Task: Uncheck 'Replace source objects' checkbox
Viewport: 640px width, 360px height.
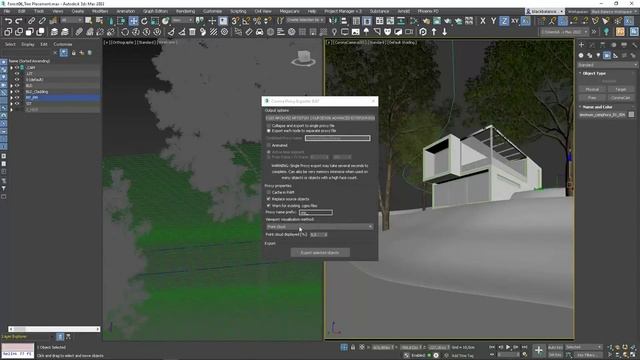Action: [269, 199]
